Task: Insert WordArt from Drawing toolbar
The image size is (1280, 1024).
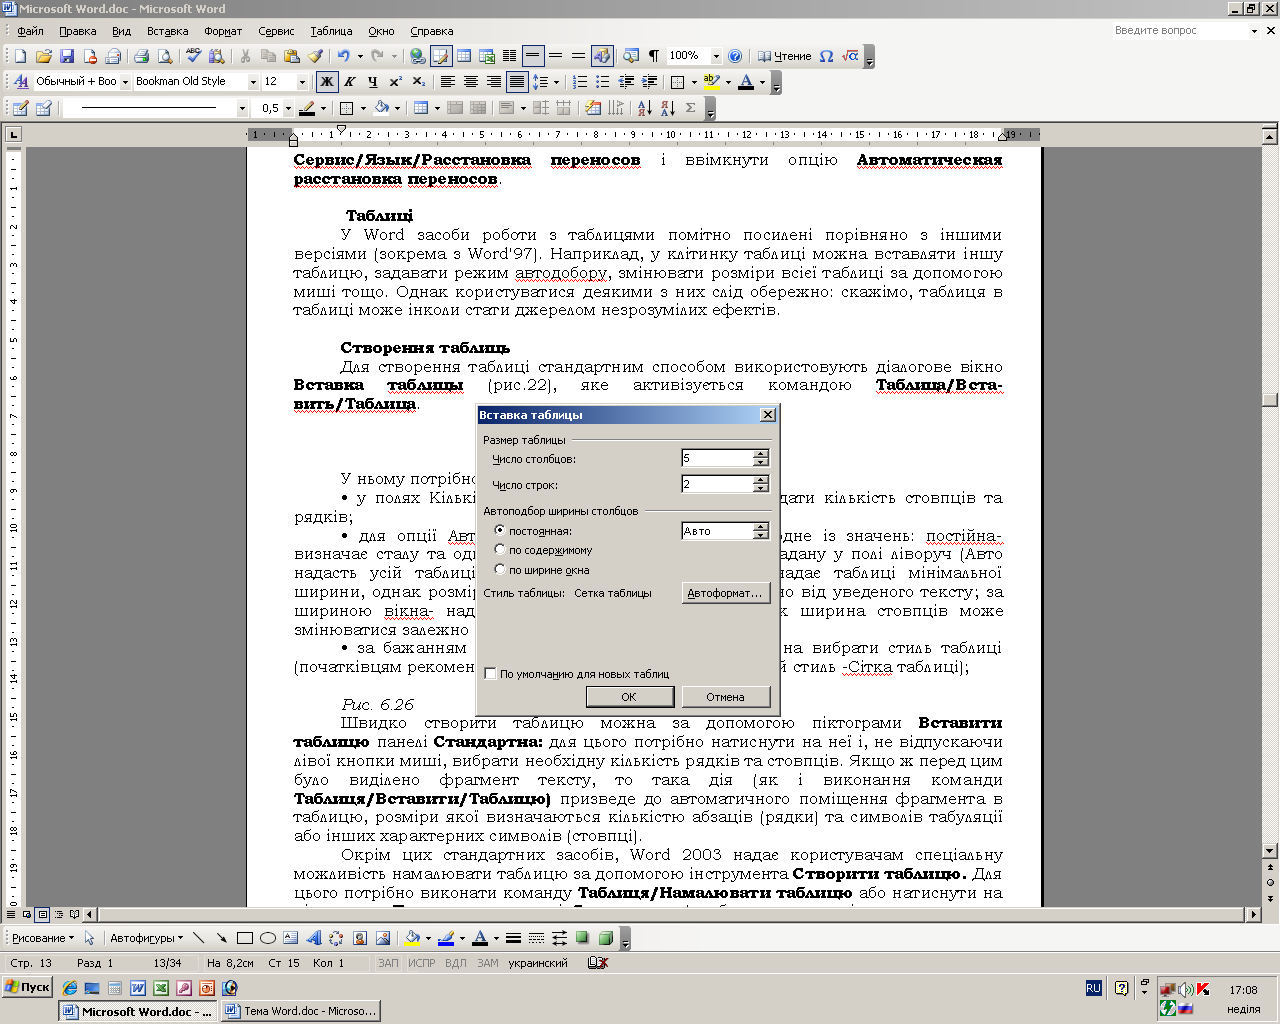Action: (313, 938)
